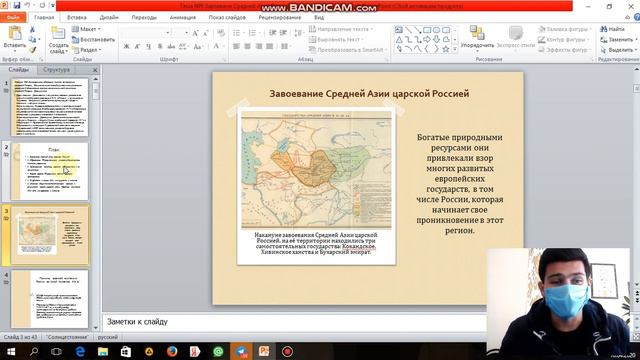Toggle Align text left

(x=236, y=47)
